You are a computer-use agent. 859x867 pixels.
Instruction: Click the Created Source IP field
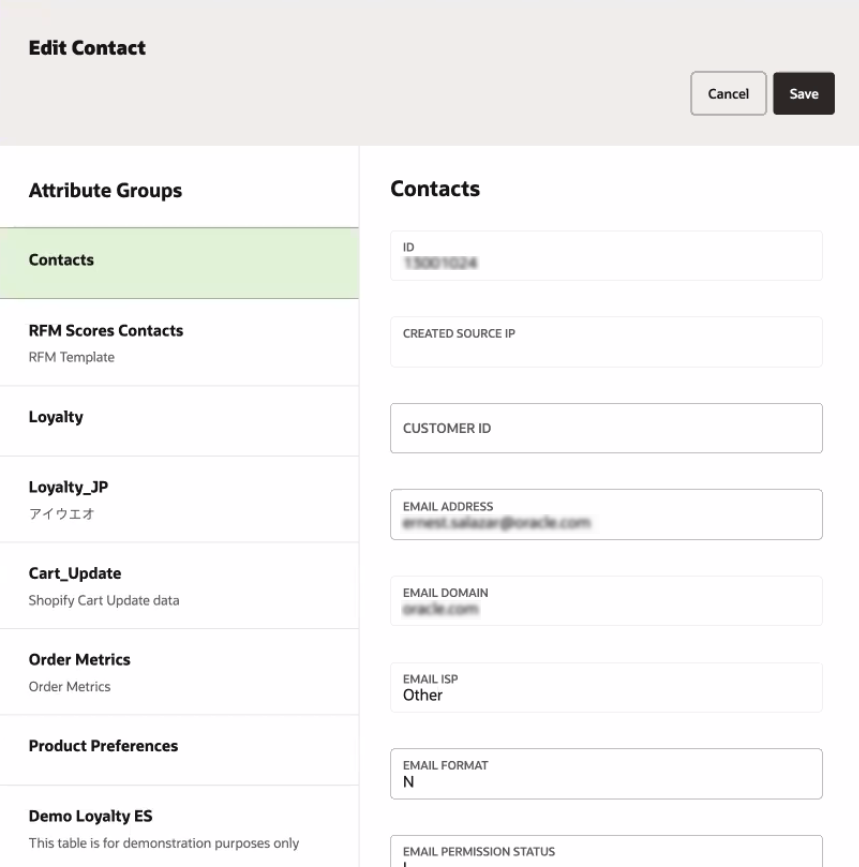(606, 342)
